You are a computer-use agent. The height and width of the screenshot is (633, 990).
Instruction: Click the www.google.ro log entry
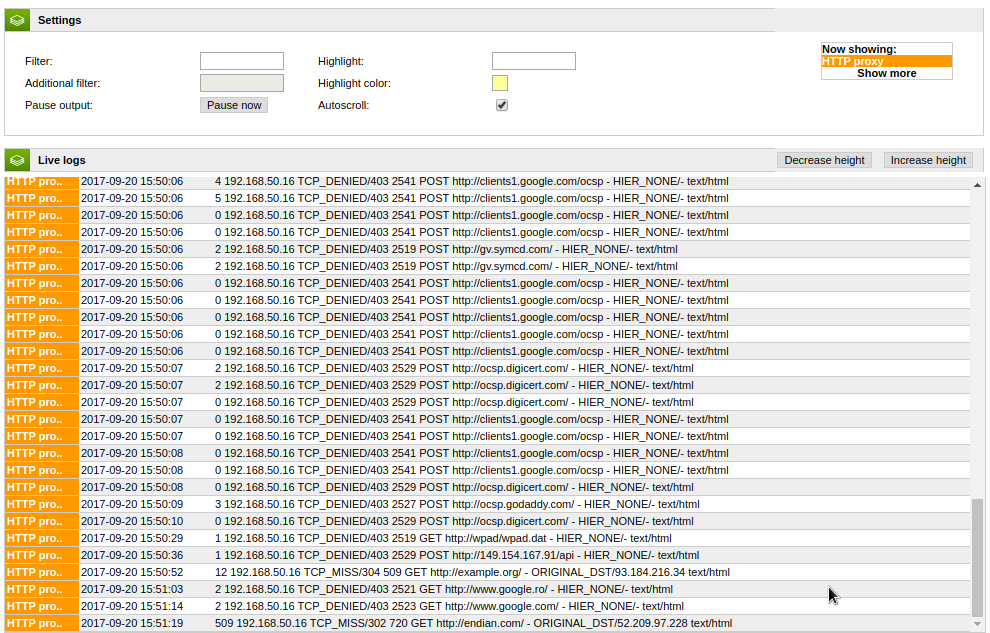(444, 589)
